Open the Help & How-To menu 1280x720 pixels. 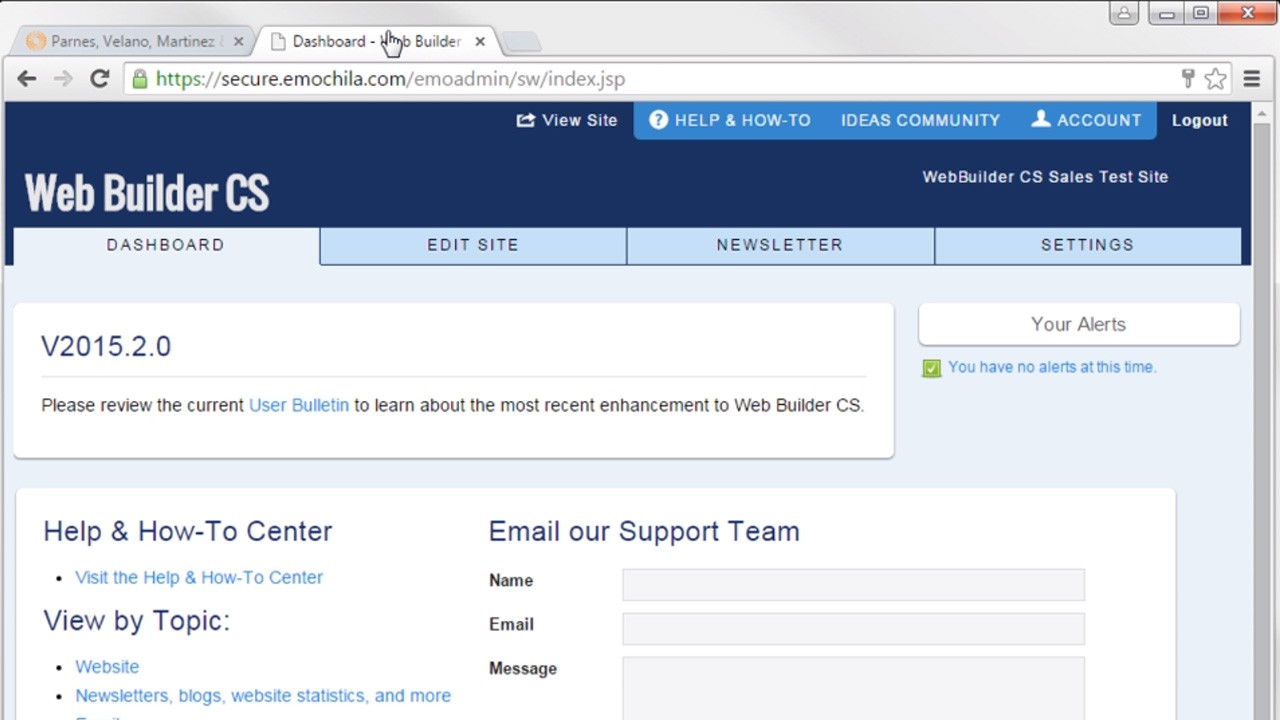click(x=730, y=120)
